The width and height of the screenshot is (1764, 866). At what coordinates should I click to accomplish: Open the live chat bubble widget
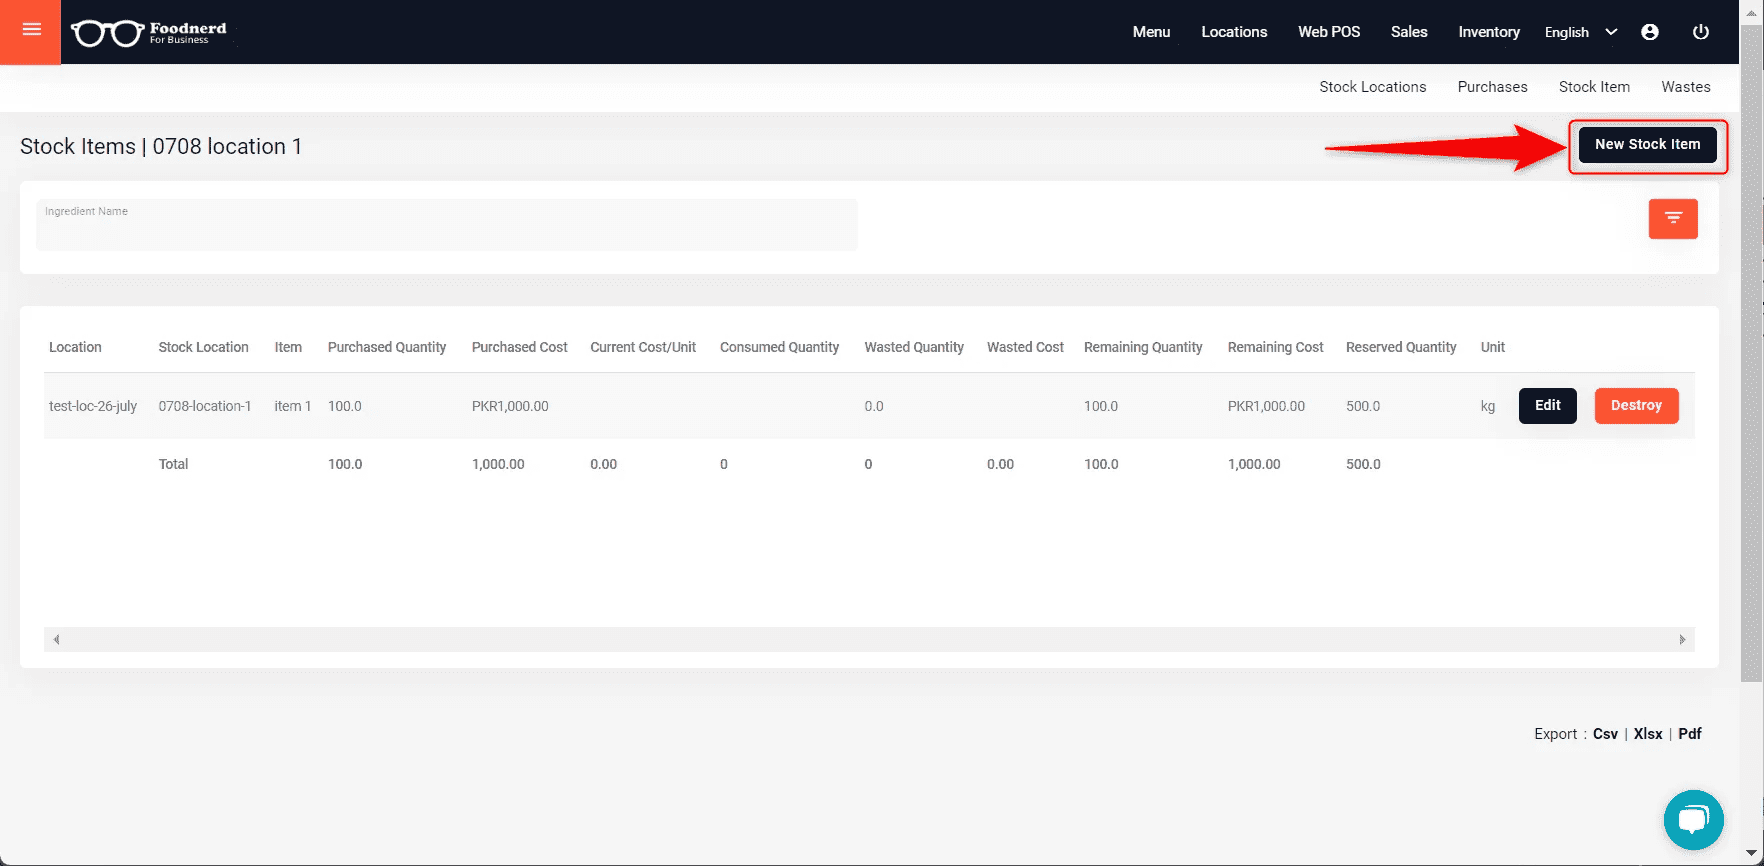coord(1693,820)
